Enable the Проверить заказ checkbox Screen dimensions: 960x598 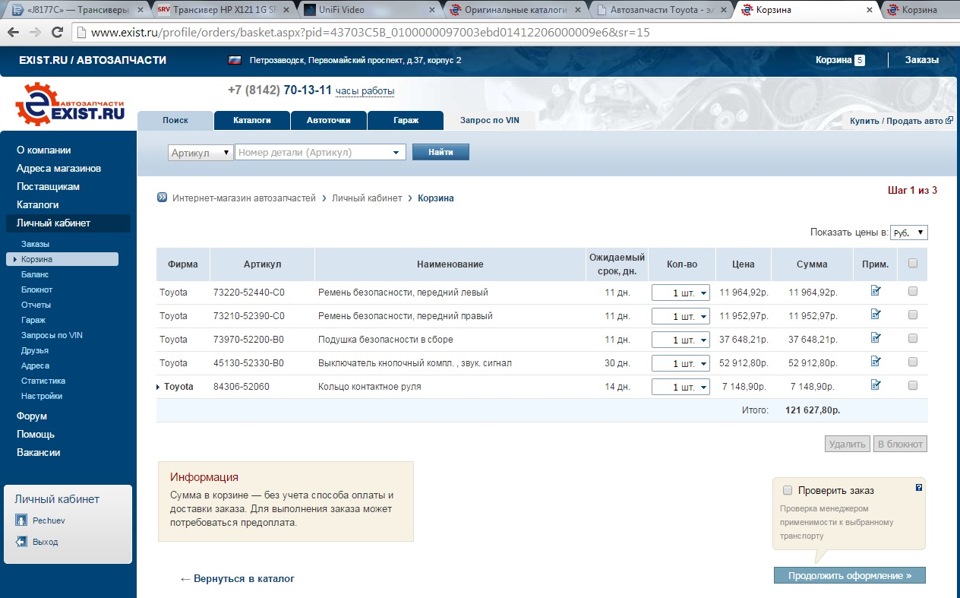(x=787, y=490)
